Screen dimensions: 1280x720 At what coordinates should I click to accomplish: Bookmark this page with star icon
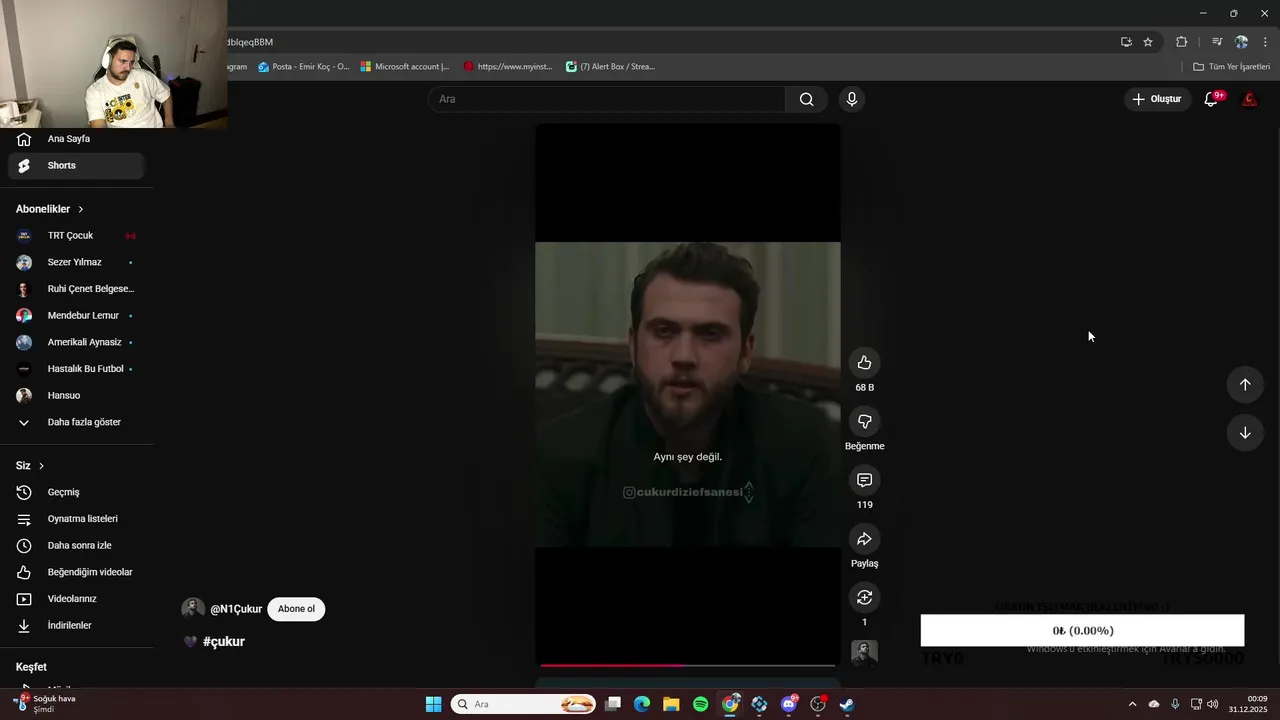pos(1148,42)
